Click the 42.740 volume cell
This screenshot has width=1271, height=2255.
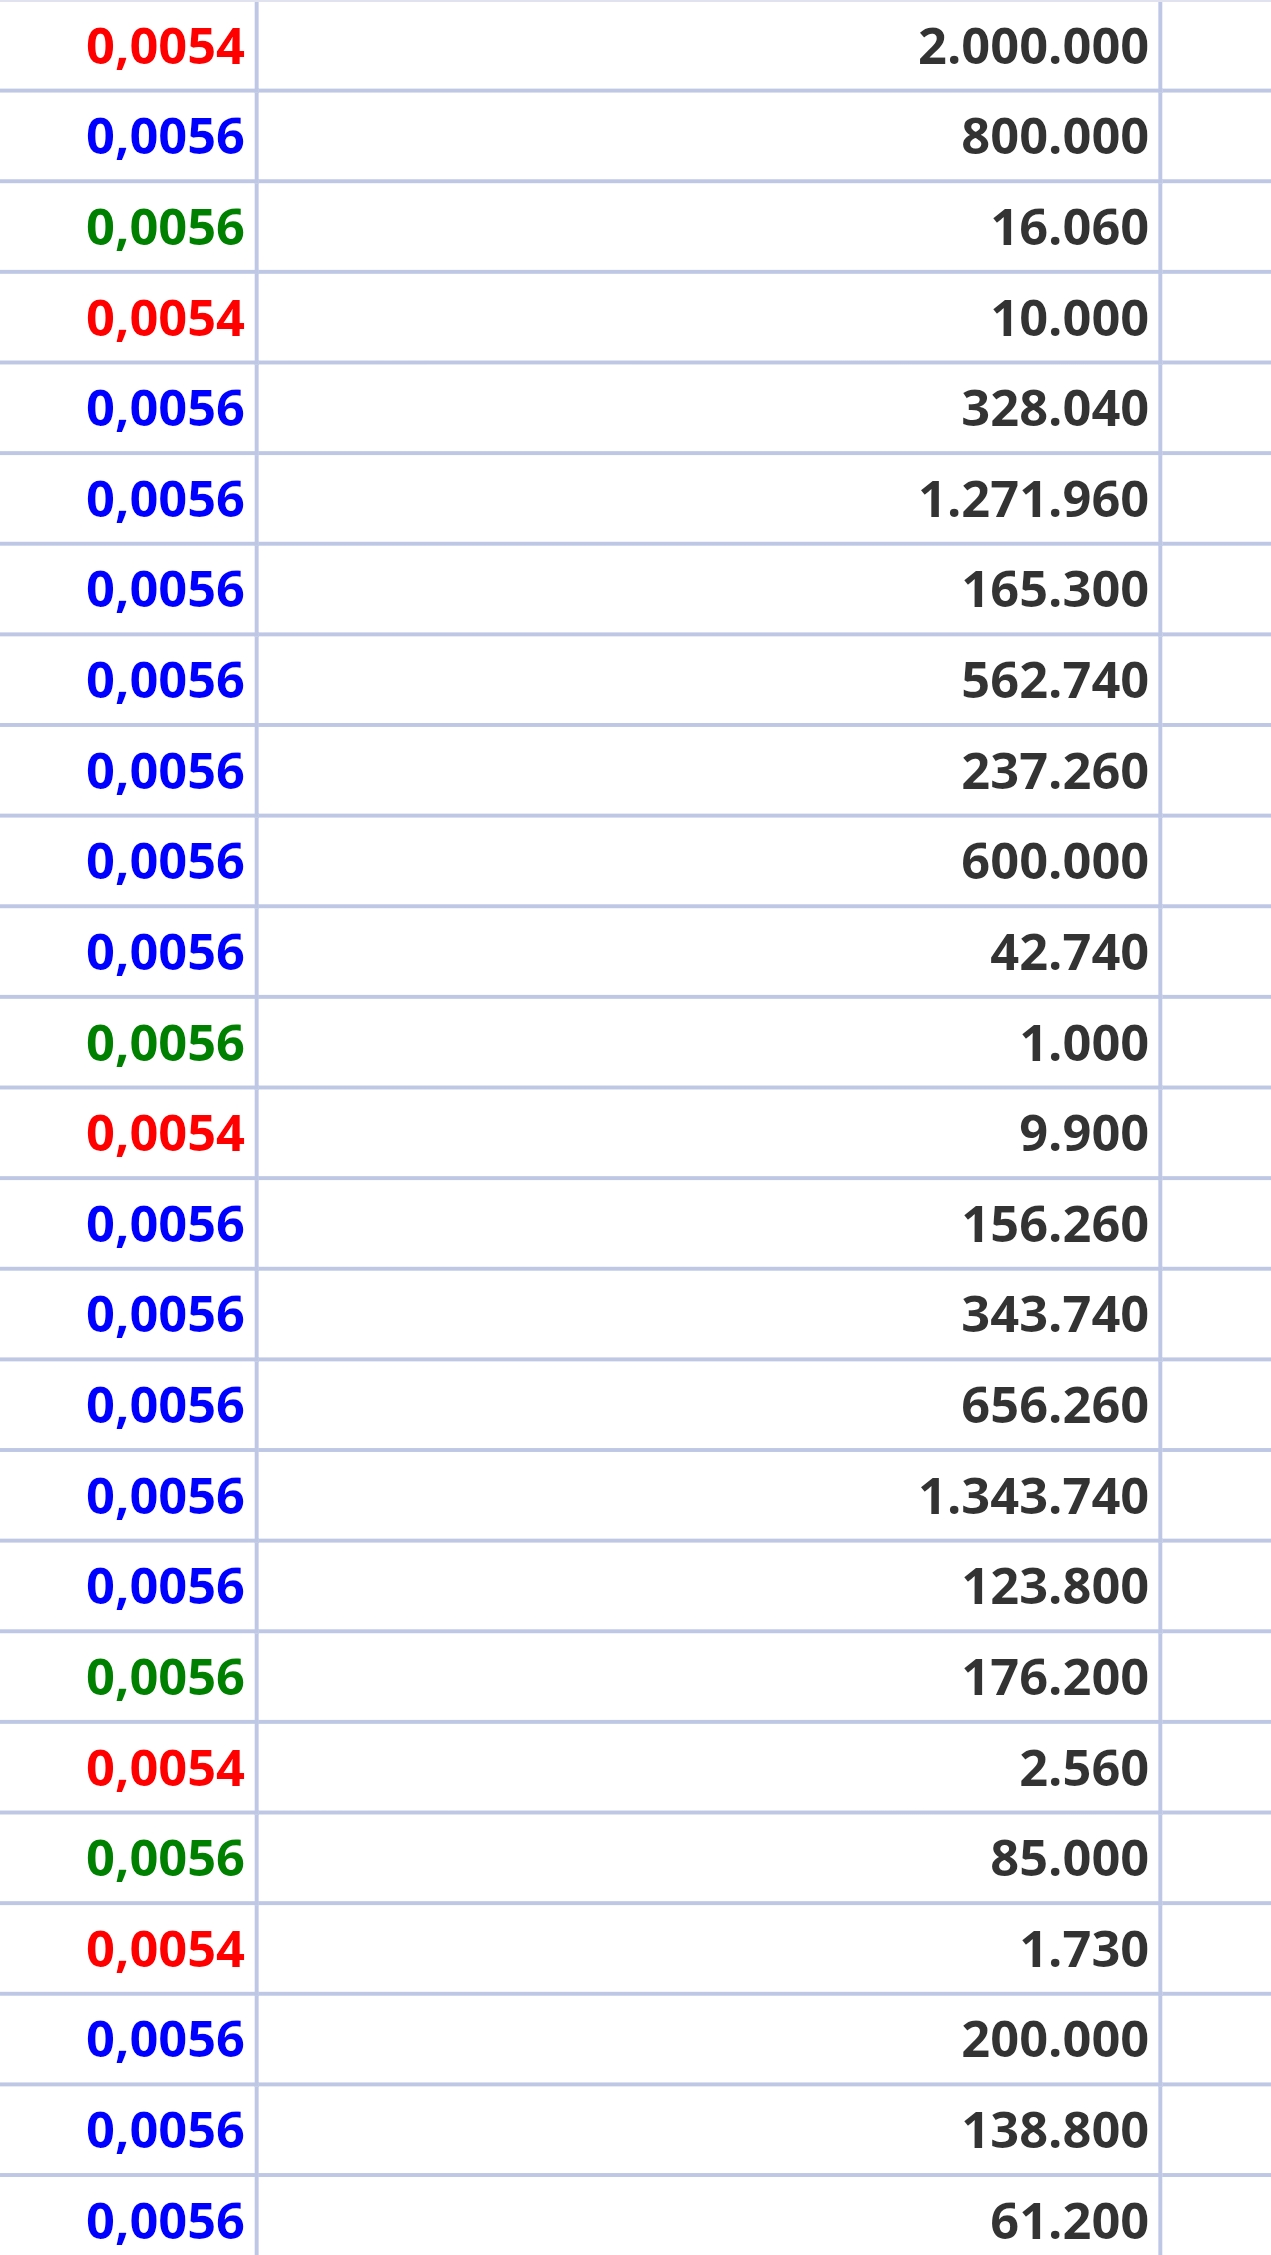click(x=1068, y=953)
